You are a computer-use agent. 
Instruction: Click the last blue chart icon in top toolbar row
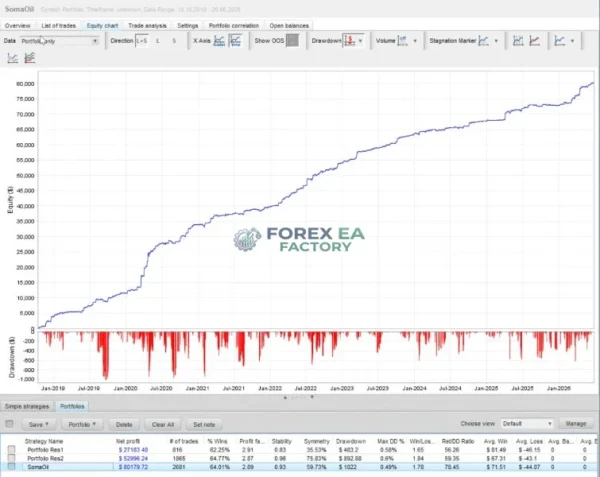(559, 41)
